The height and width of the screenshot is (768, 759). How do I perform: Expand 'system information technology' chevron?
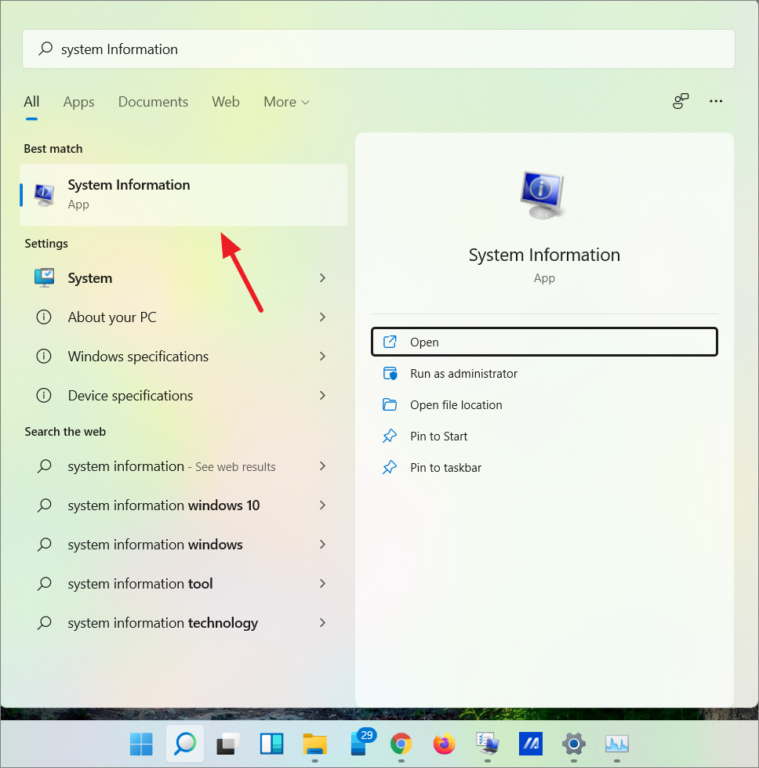pos(322,623)
